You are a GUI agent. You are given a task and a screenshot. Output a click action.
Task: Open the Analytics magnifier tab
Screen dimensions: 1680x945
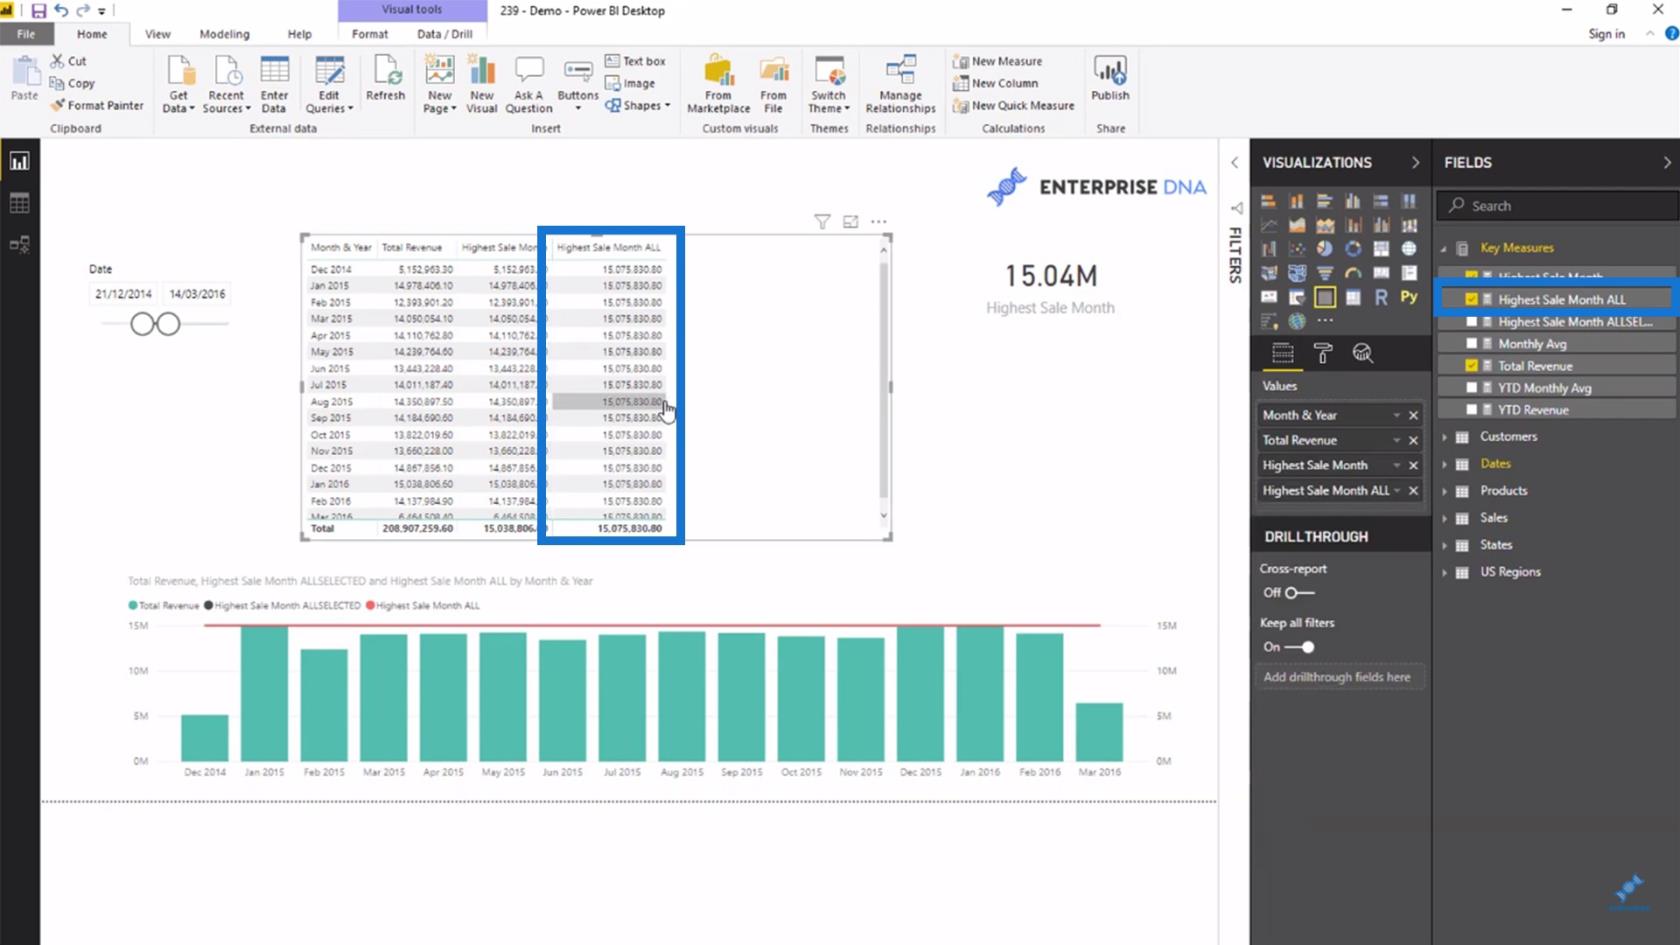[1362, 353]
